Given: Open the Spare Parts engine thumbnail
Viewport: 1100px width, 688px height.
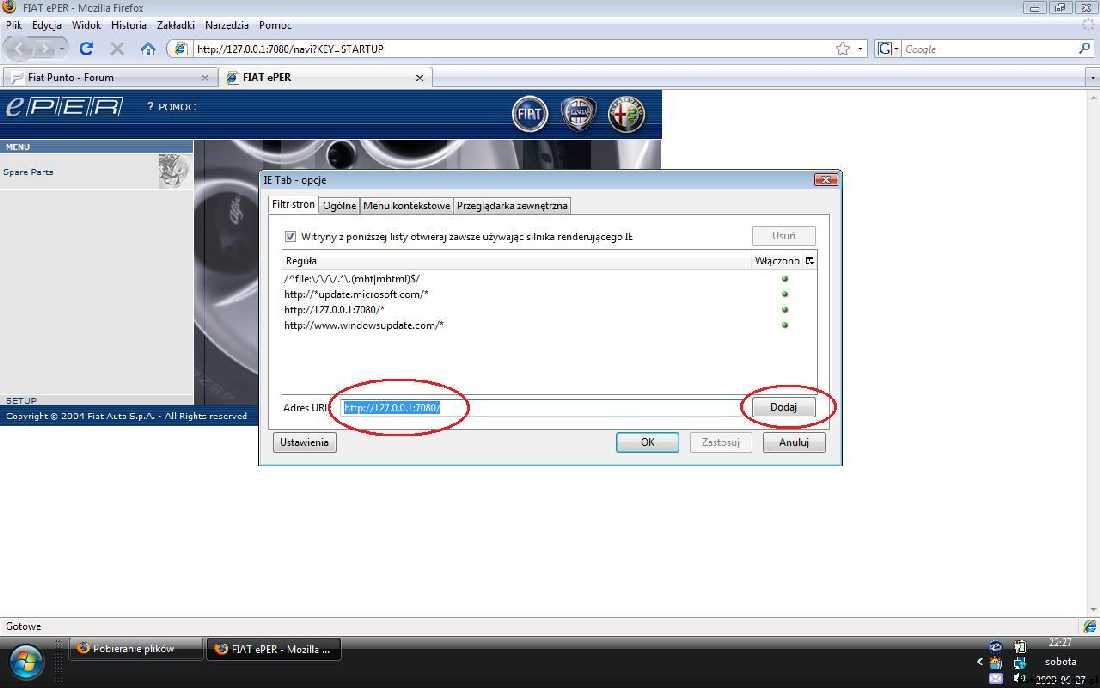Looking at the screenshot, I should point(173,171).
